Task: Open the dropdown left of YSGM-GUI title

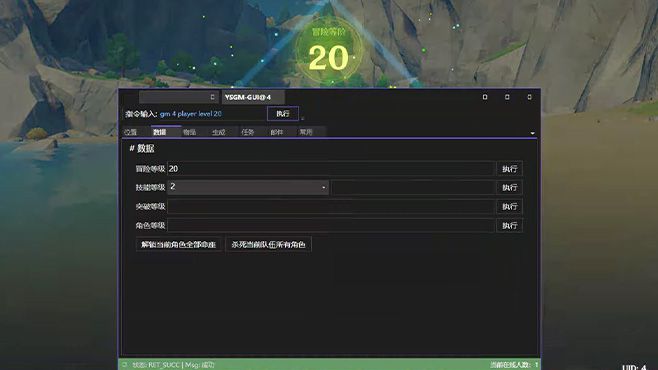Action: point(179,97)
